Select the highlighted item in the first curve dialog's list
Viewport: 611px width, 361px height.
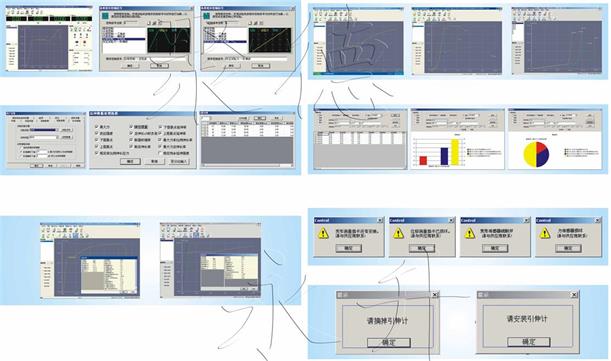[x=124, y=39]
